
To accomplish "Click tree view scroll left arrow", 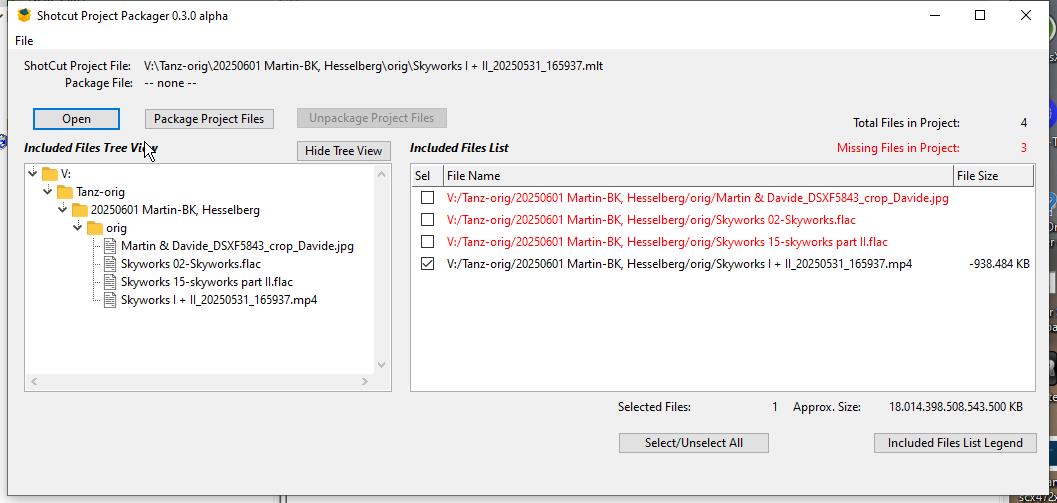I will click(x=34, y=382).
